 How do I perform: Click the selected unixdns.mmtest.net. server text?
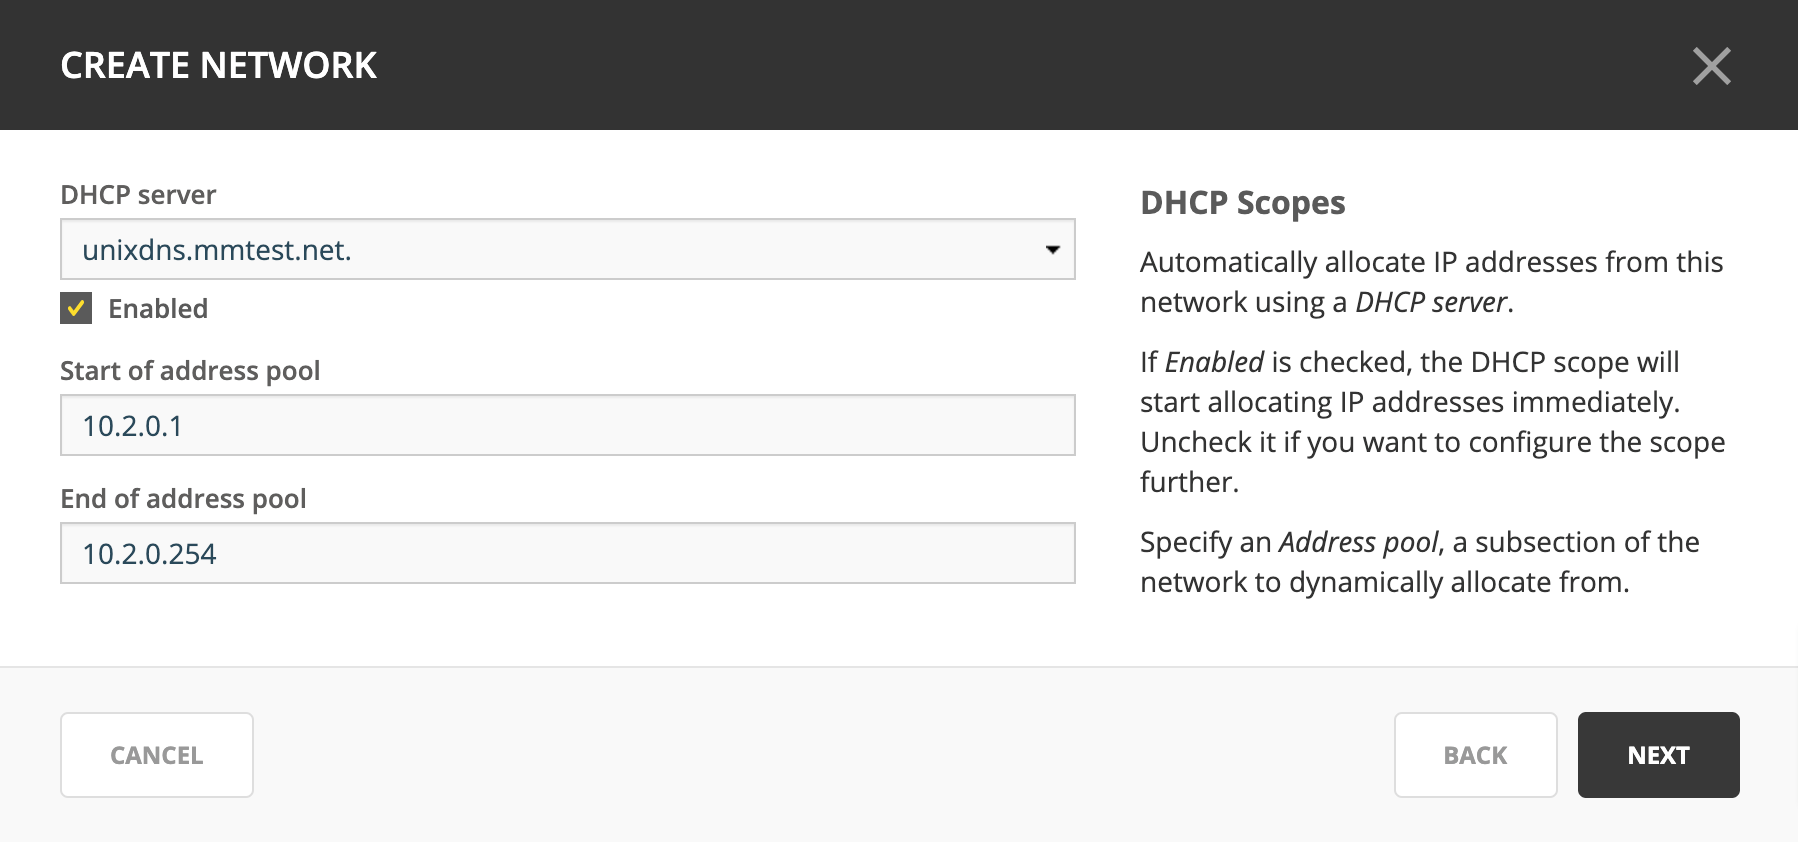point(217,250)
